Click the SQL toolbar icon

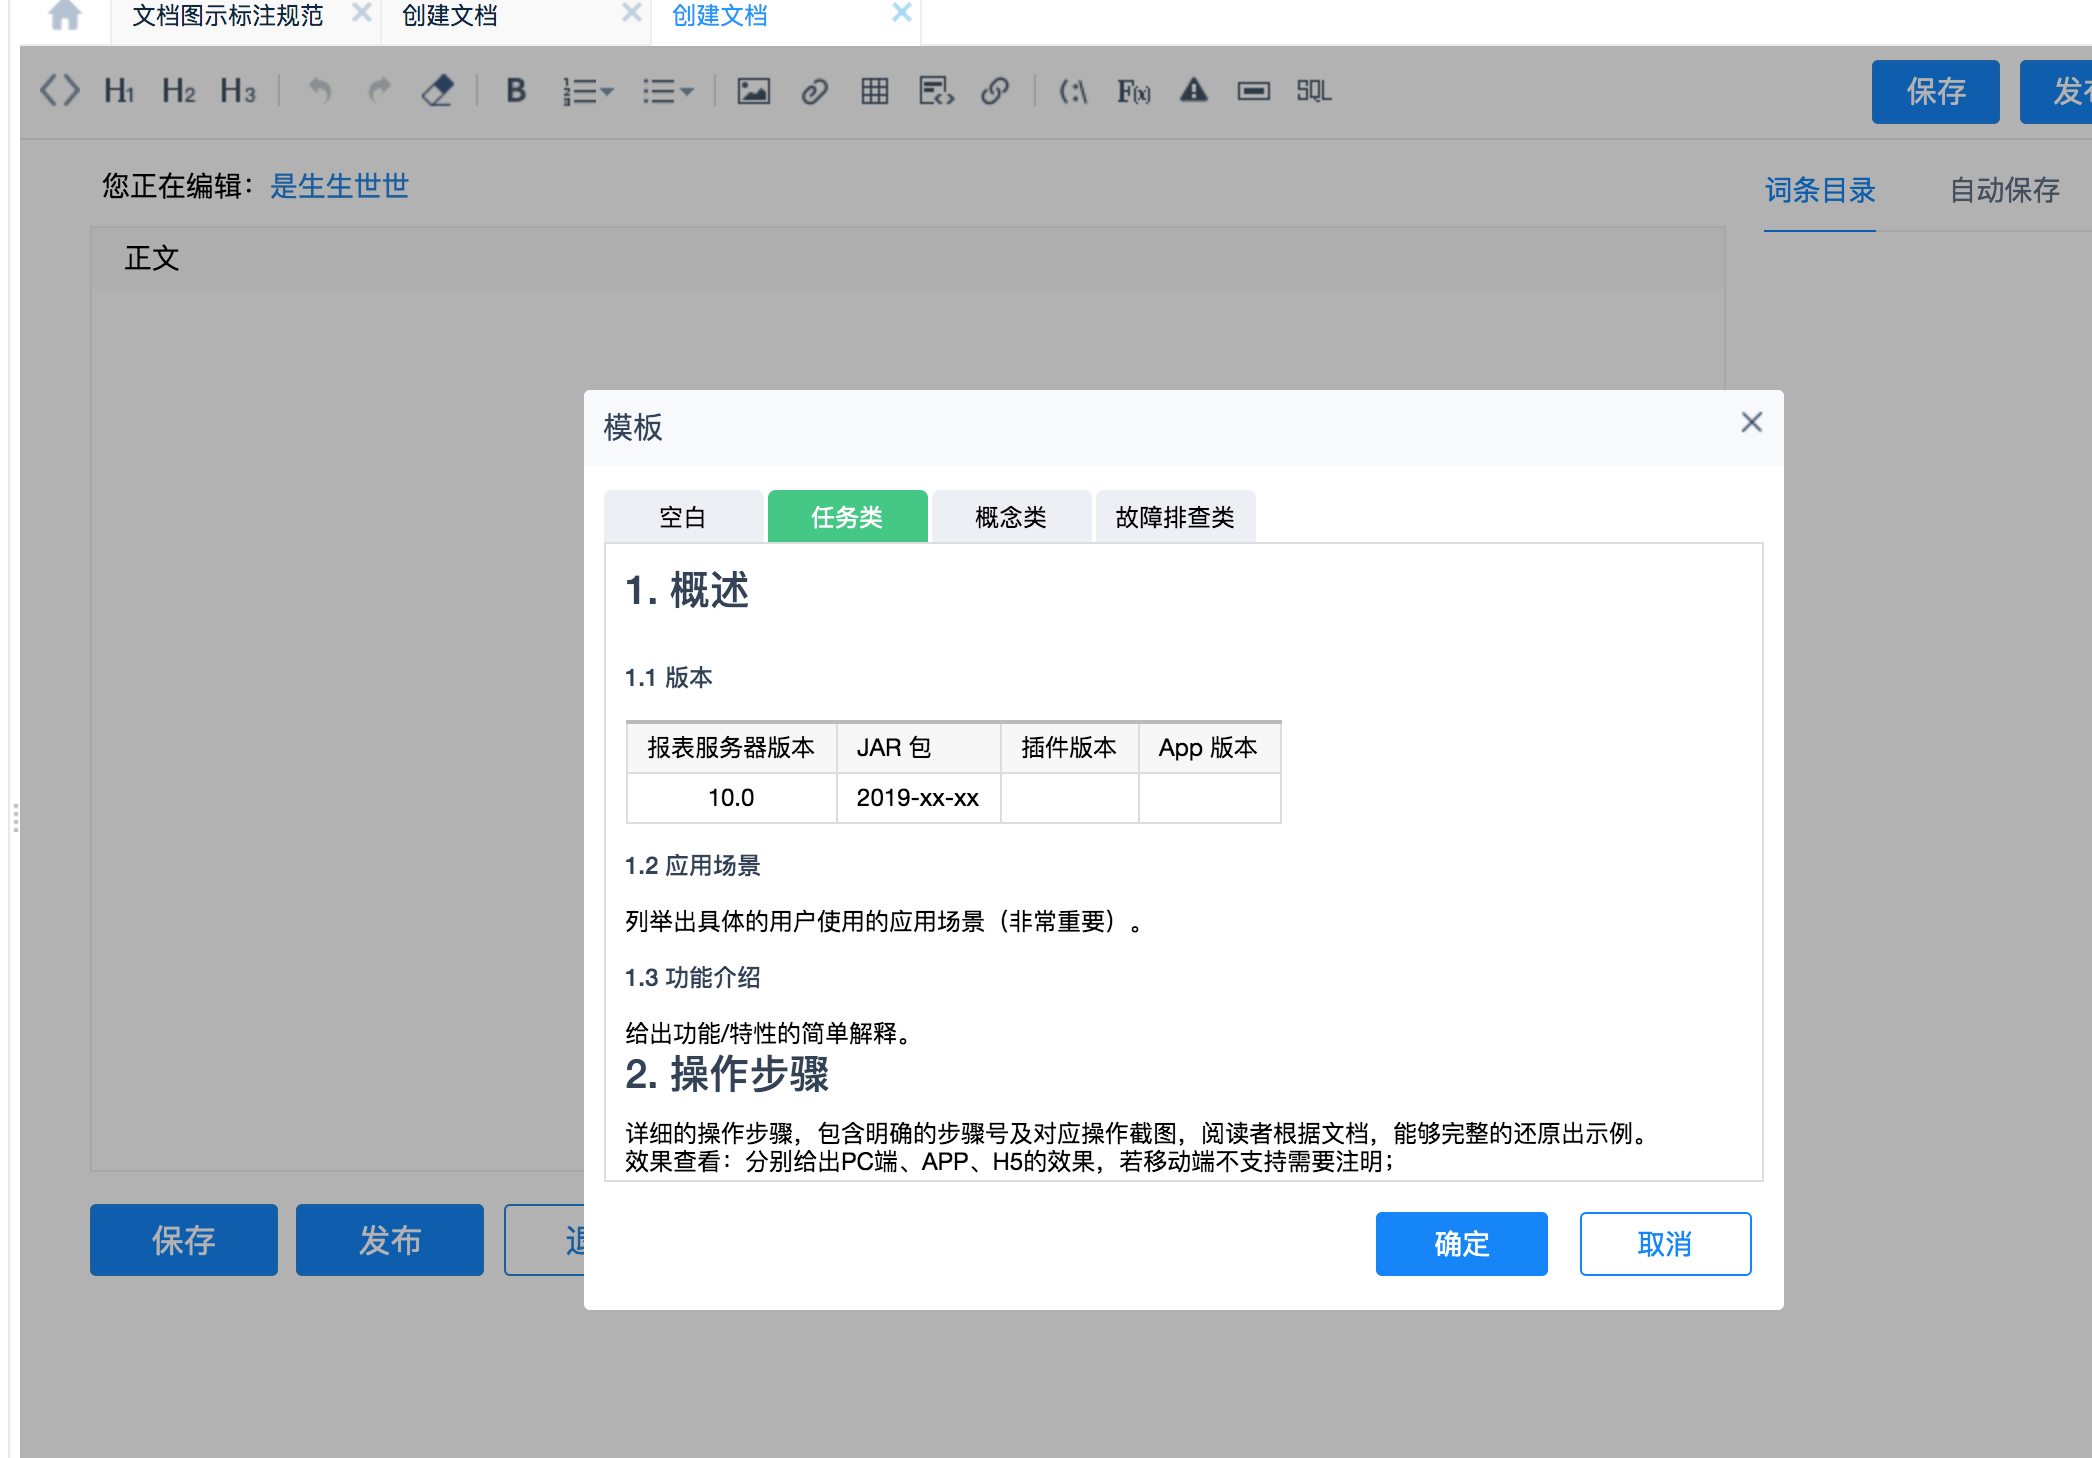pos(1313,91)
